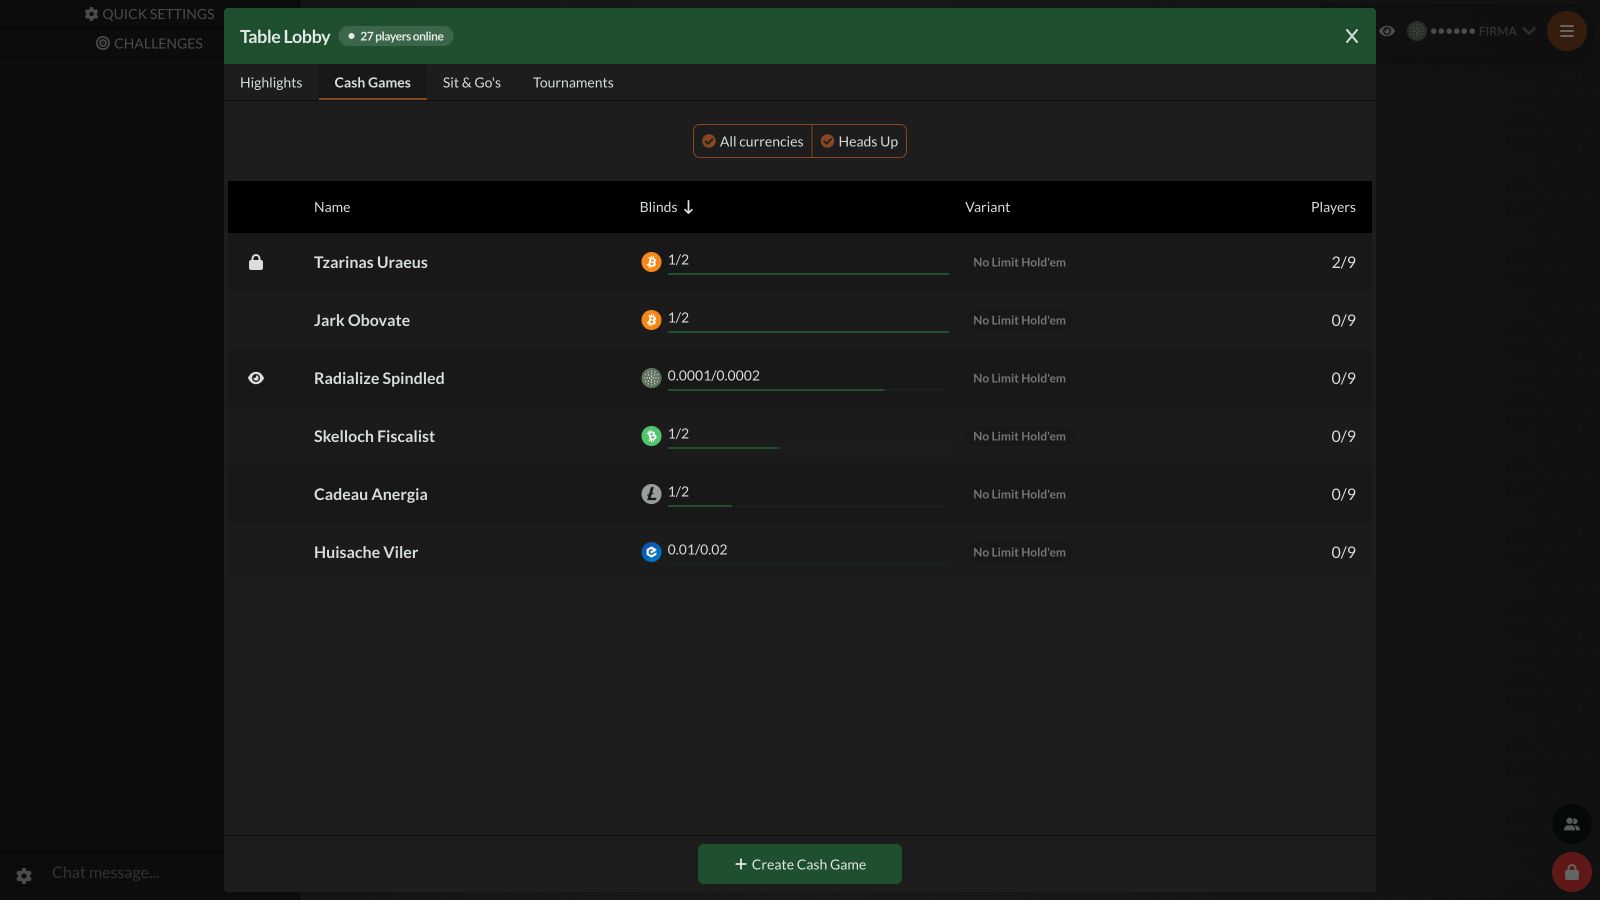Click the lock icon beside Tzarinas Uraeus
The width and height of the screenshot is (1600, 900).
(x=256, y=262)
